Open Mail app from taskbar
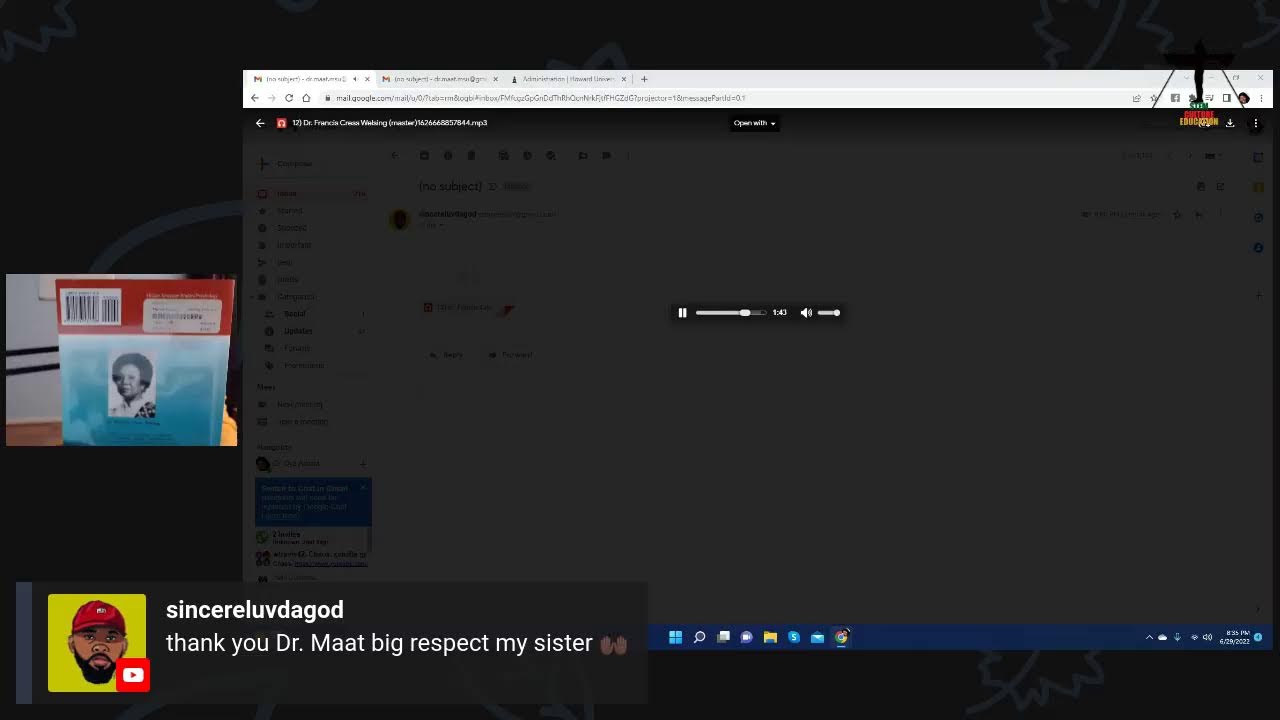 (817, 637)
